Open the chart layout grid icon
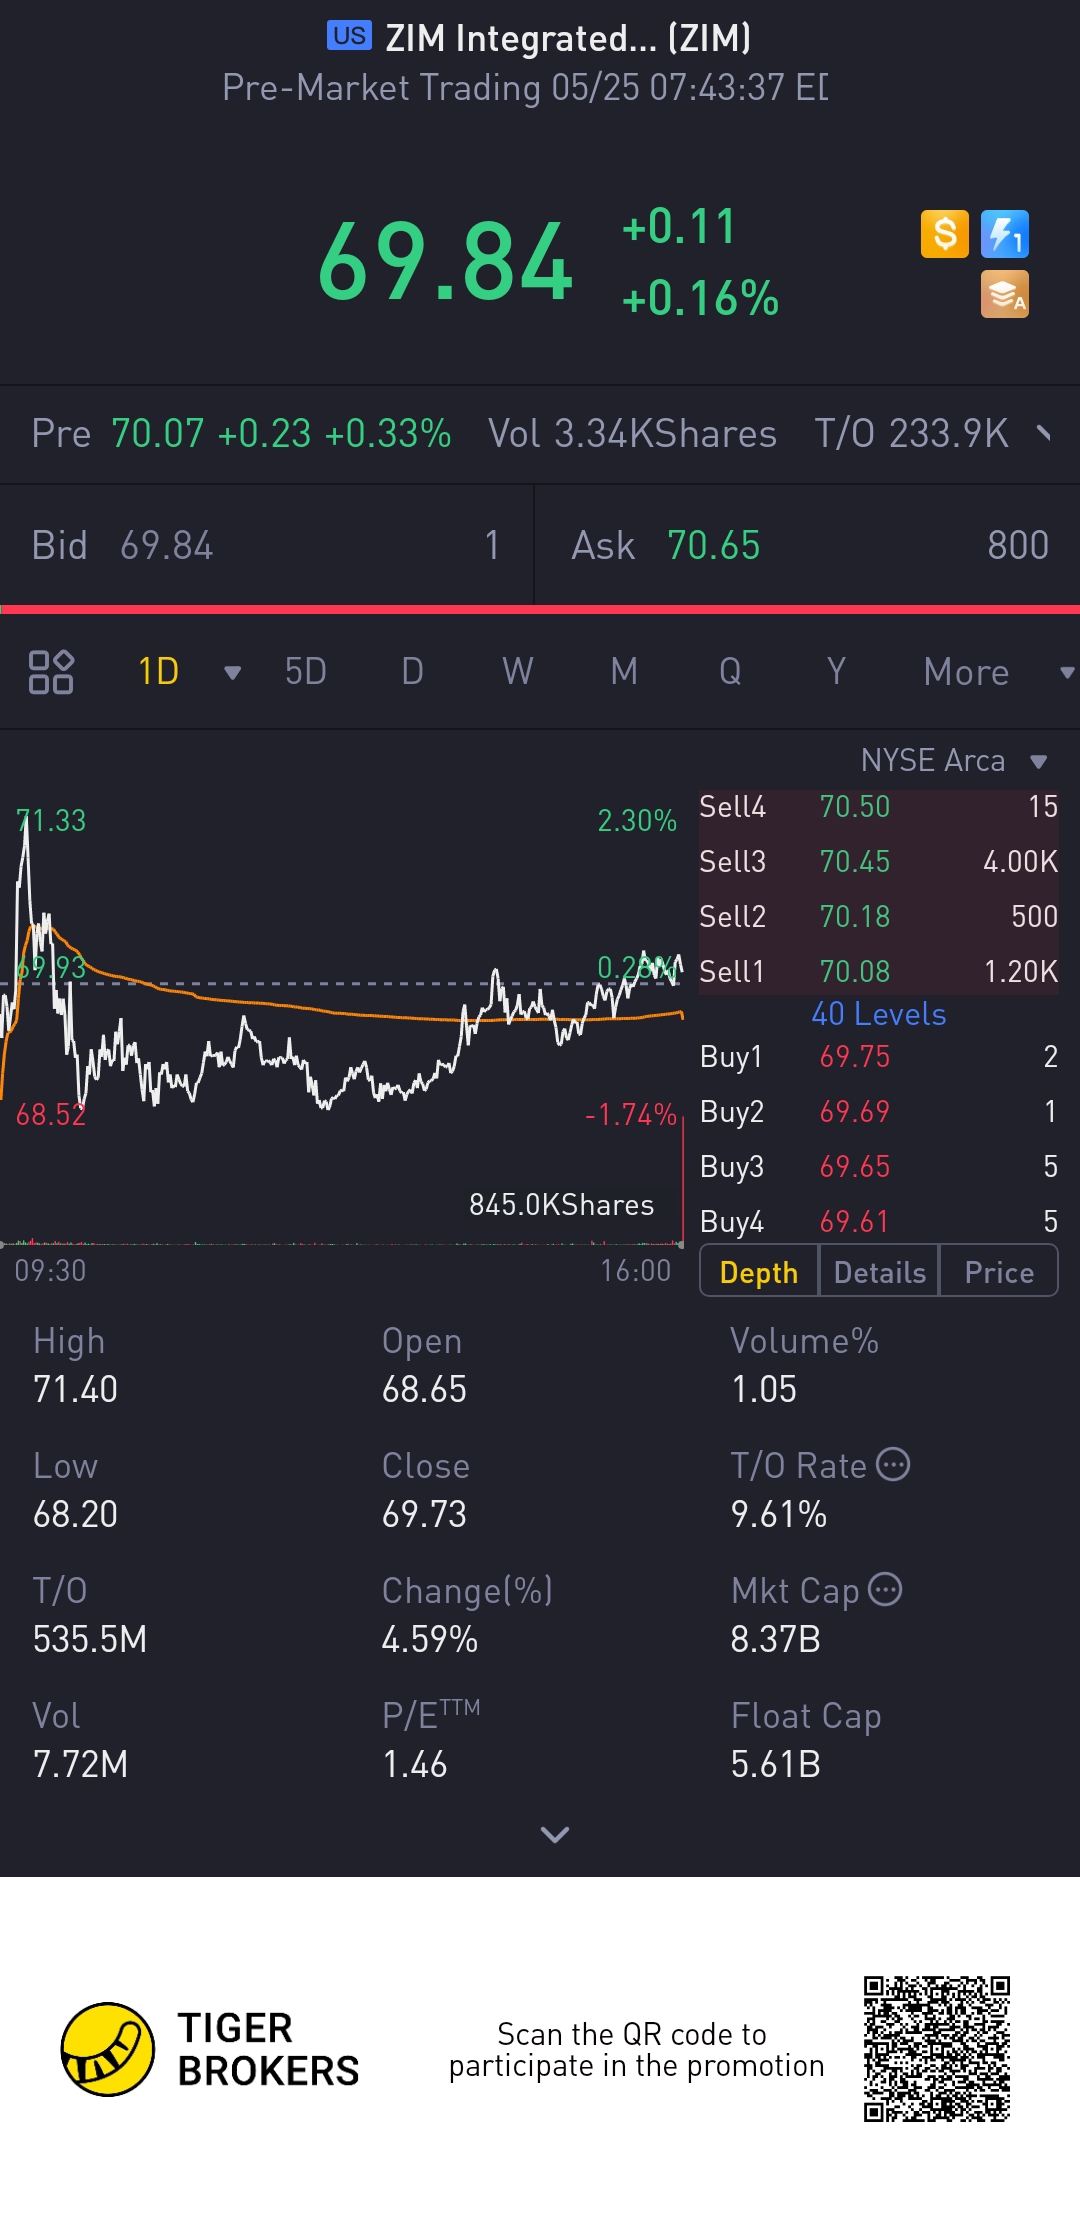 51,672
